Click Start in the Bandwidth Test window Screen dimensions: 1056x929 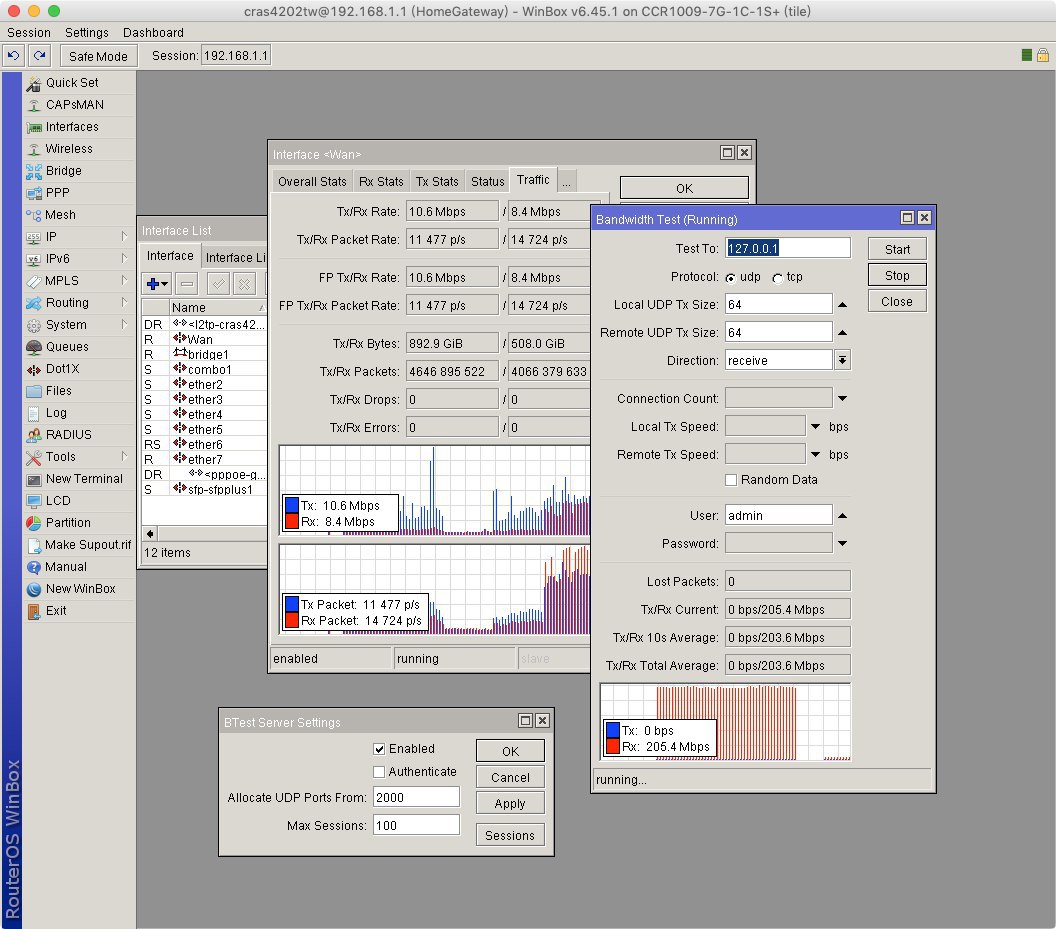click(x=897, y=249)
